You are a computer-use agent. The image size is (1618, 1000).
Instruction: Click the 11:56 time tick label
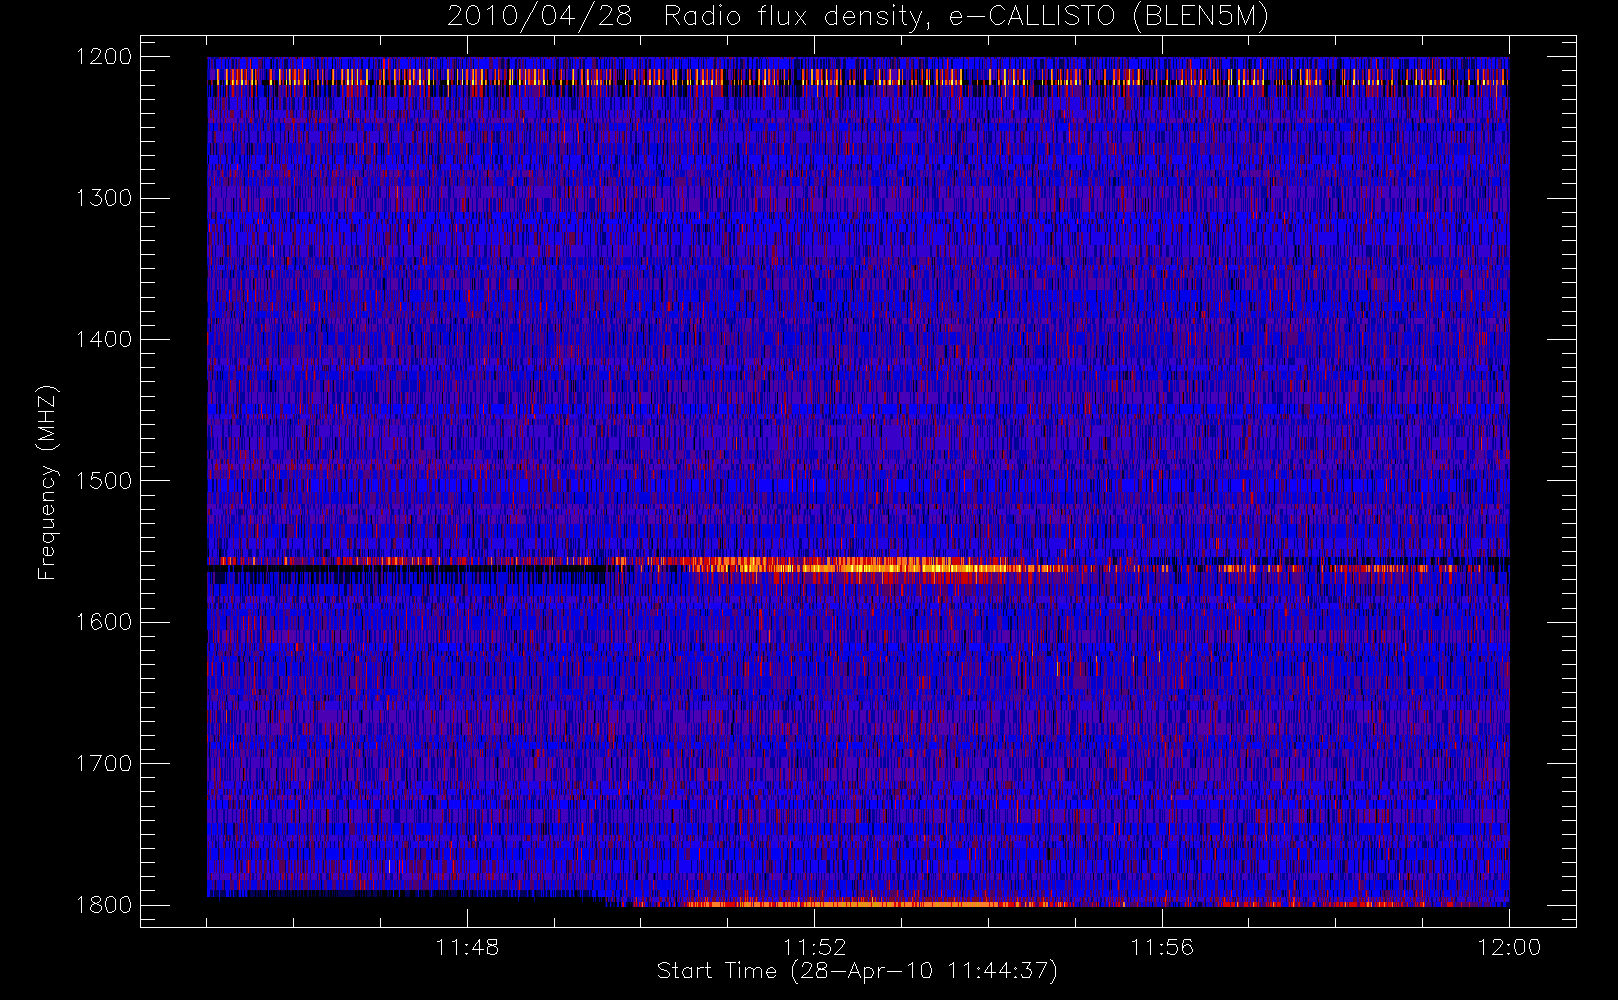point(1162,946)
